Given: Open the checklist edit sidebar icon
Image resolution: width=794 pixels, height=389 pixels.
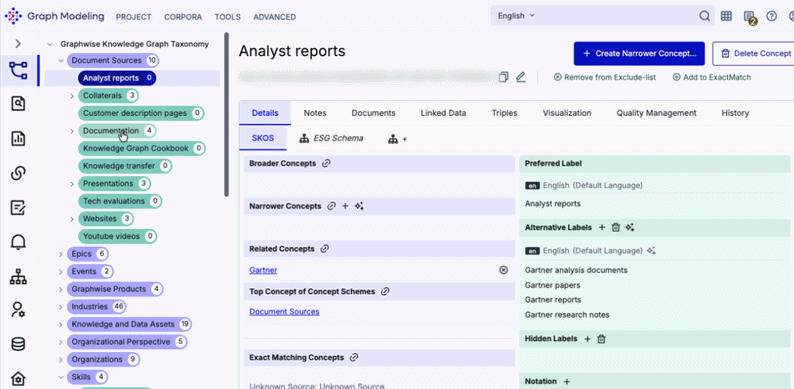Looking at the screenshot, I should [x=18, y=207].
